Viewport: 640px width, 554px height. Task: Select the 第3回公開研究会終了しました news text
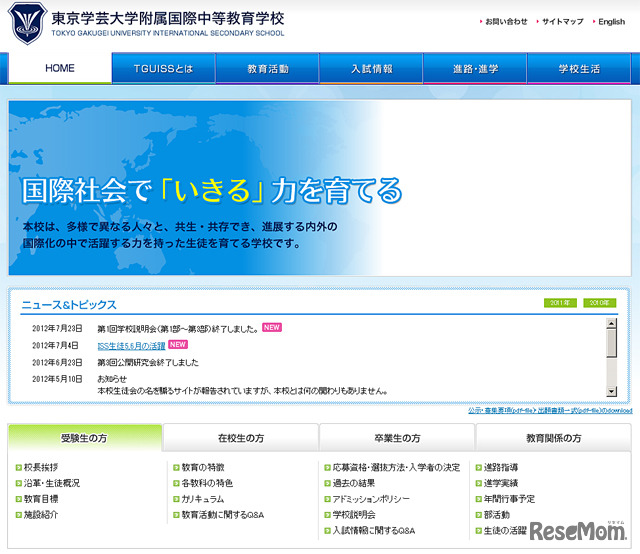pos(148,363)
